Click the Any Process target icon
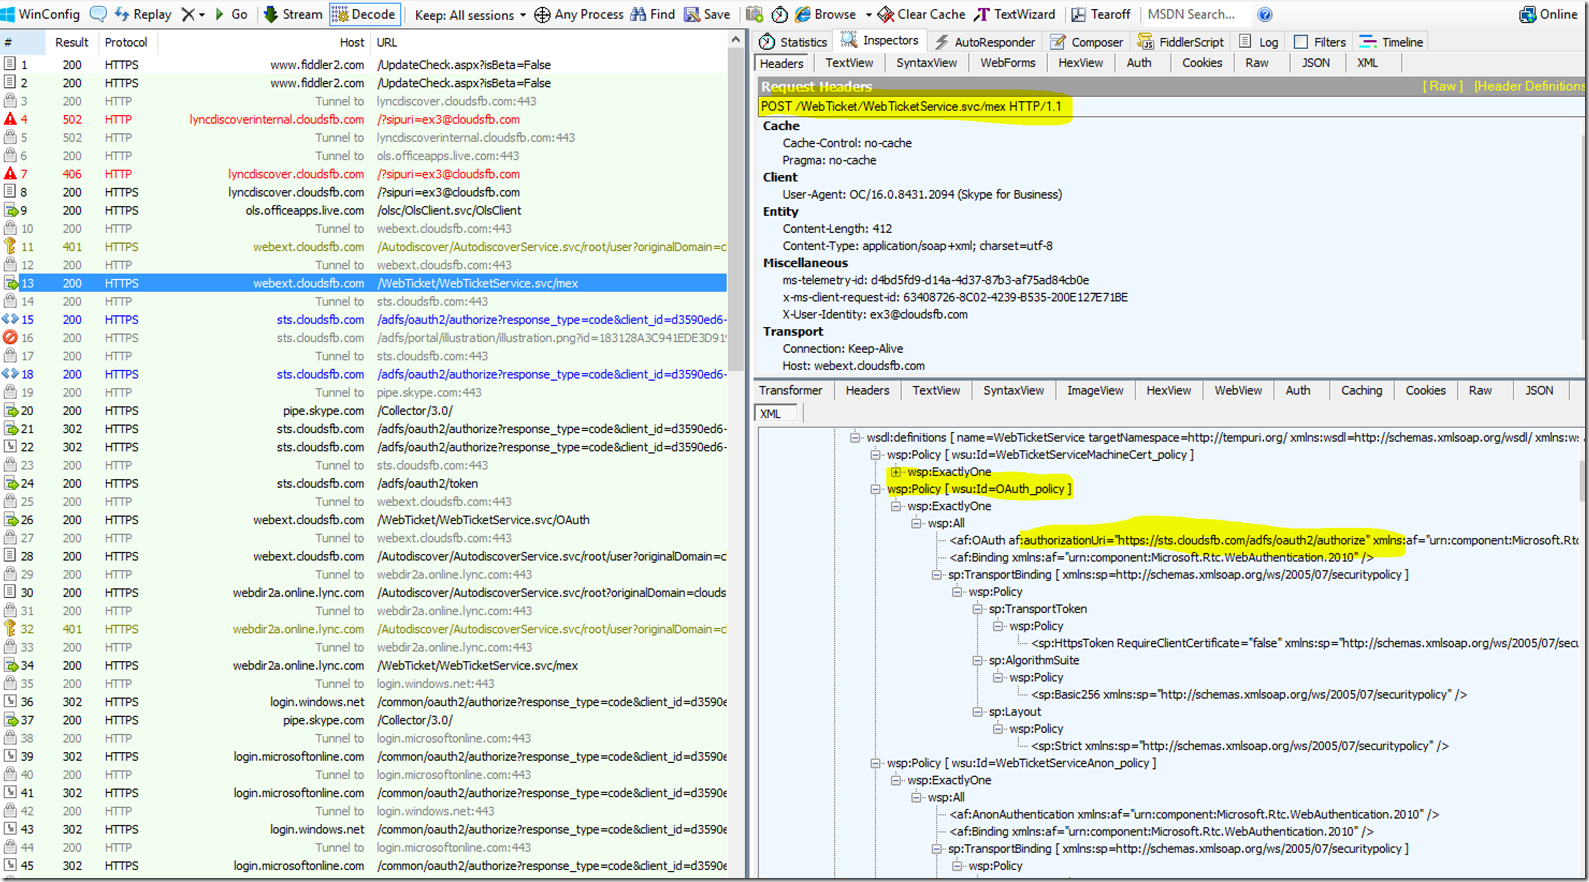 click(x=579, y=14)
